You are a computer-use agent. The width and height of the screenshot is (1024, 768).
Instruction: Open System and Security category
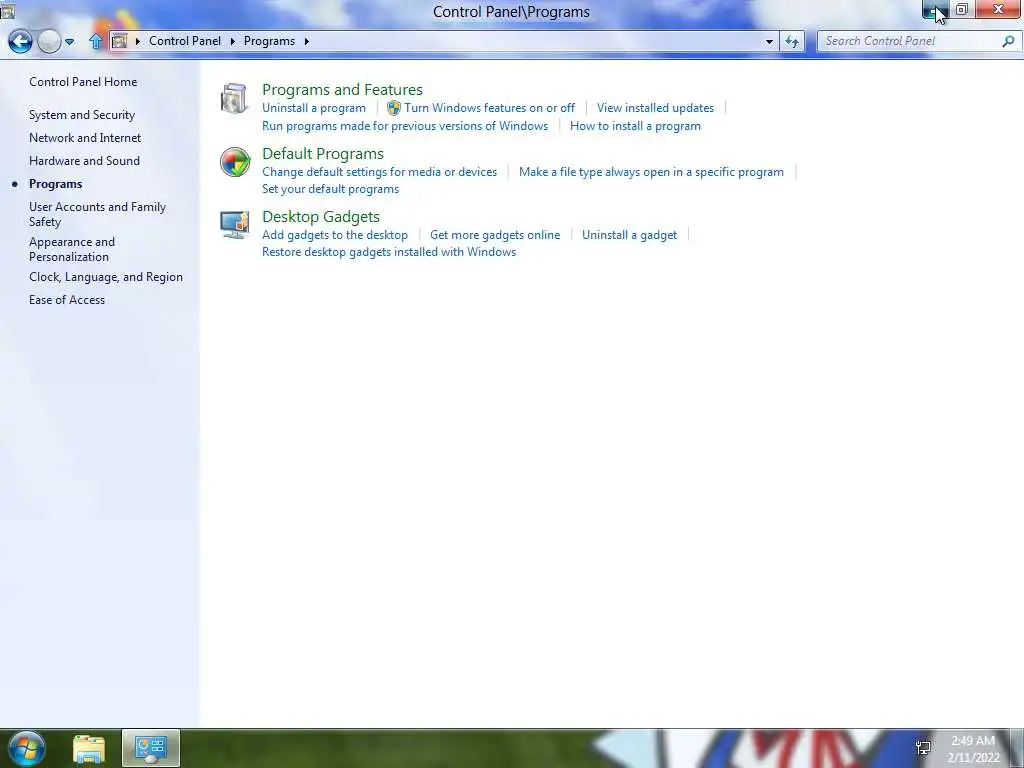[82, 115]
